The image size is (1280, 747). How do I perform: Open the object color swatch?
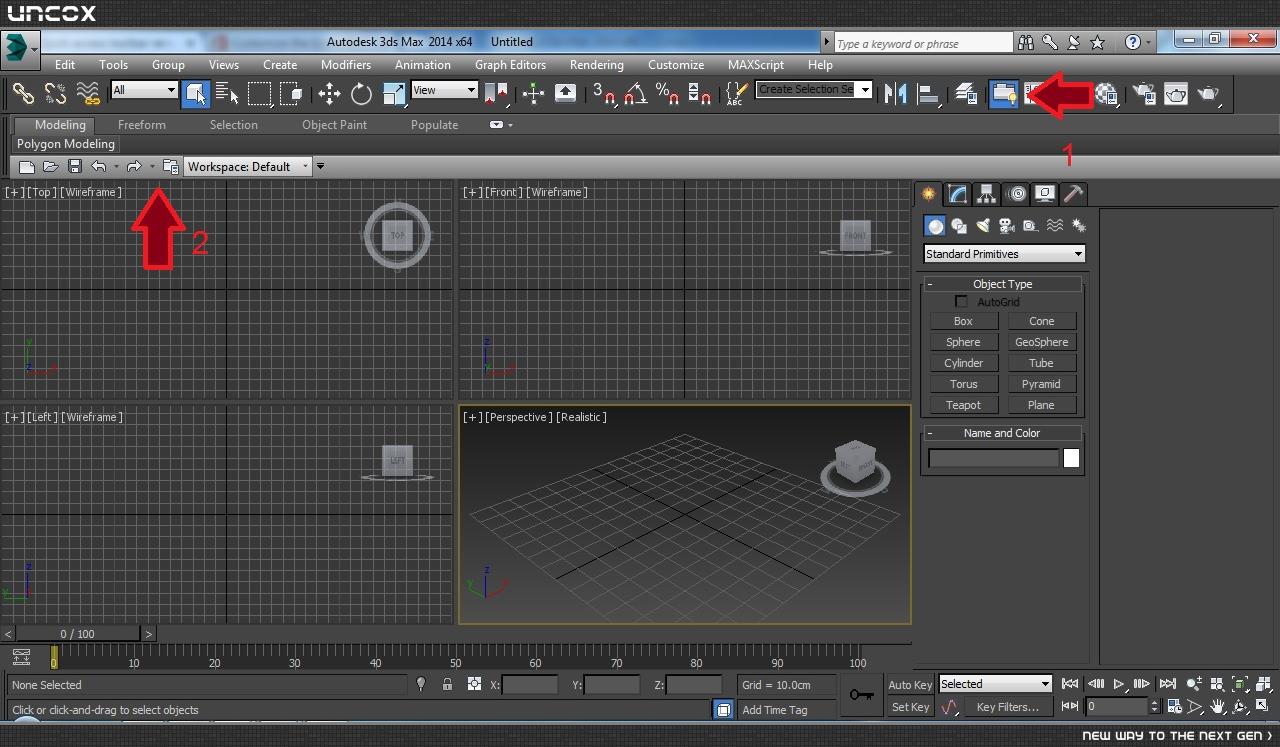[1071, 458]
